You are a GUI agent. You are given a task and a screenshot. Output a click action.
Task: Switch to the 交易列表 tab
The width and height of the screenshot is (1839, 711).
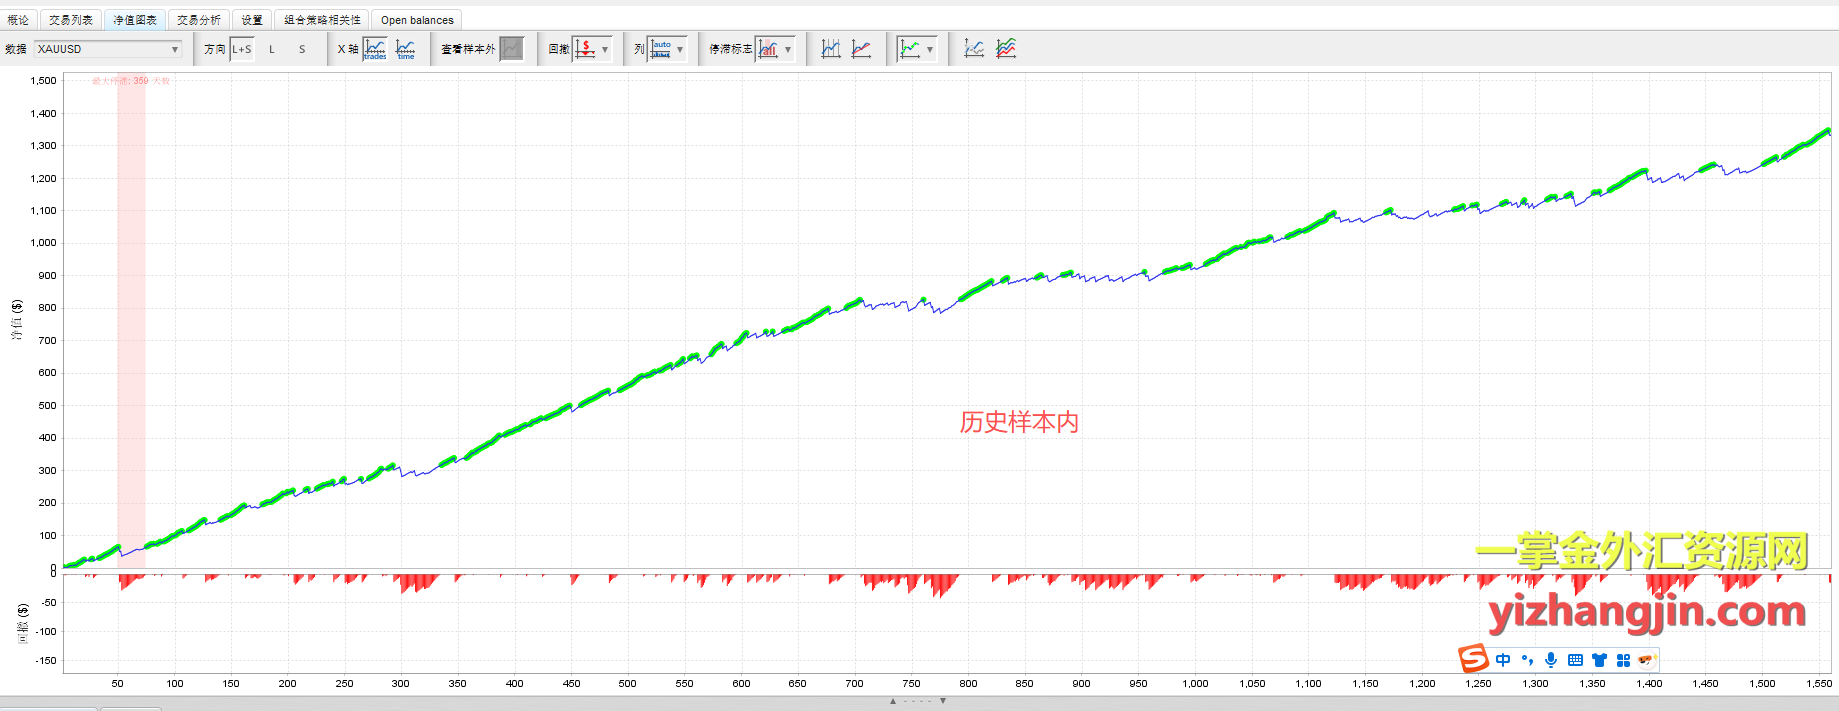(x=71, y=20)
